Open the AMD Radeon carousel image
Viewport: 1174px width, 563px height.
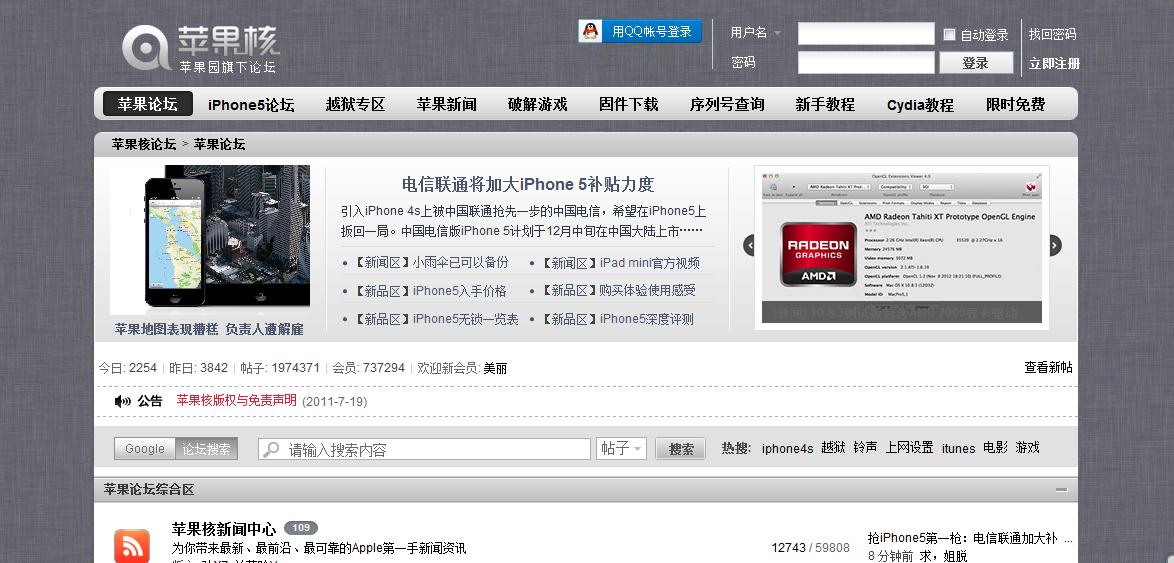click(x=901, y=248)
